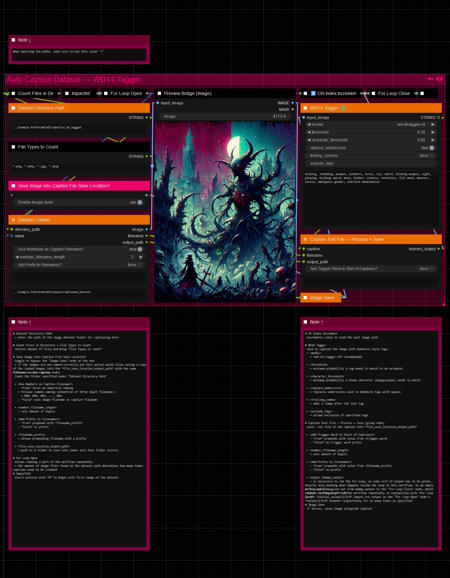Expand the collapsed For Loop Close node
Viewport: 450px width, 578px height.
click(373, 94)
